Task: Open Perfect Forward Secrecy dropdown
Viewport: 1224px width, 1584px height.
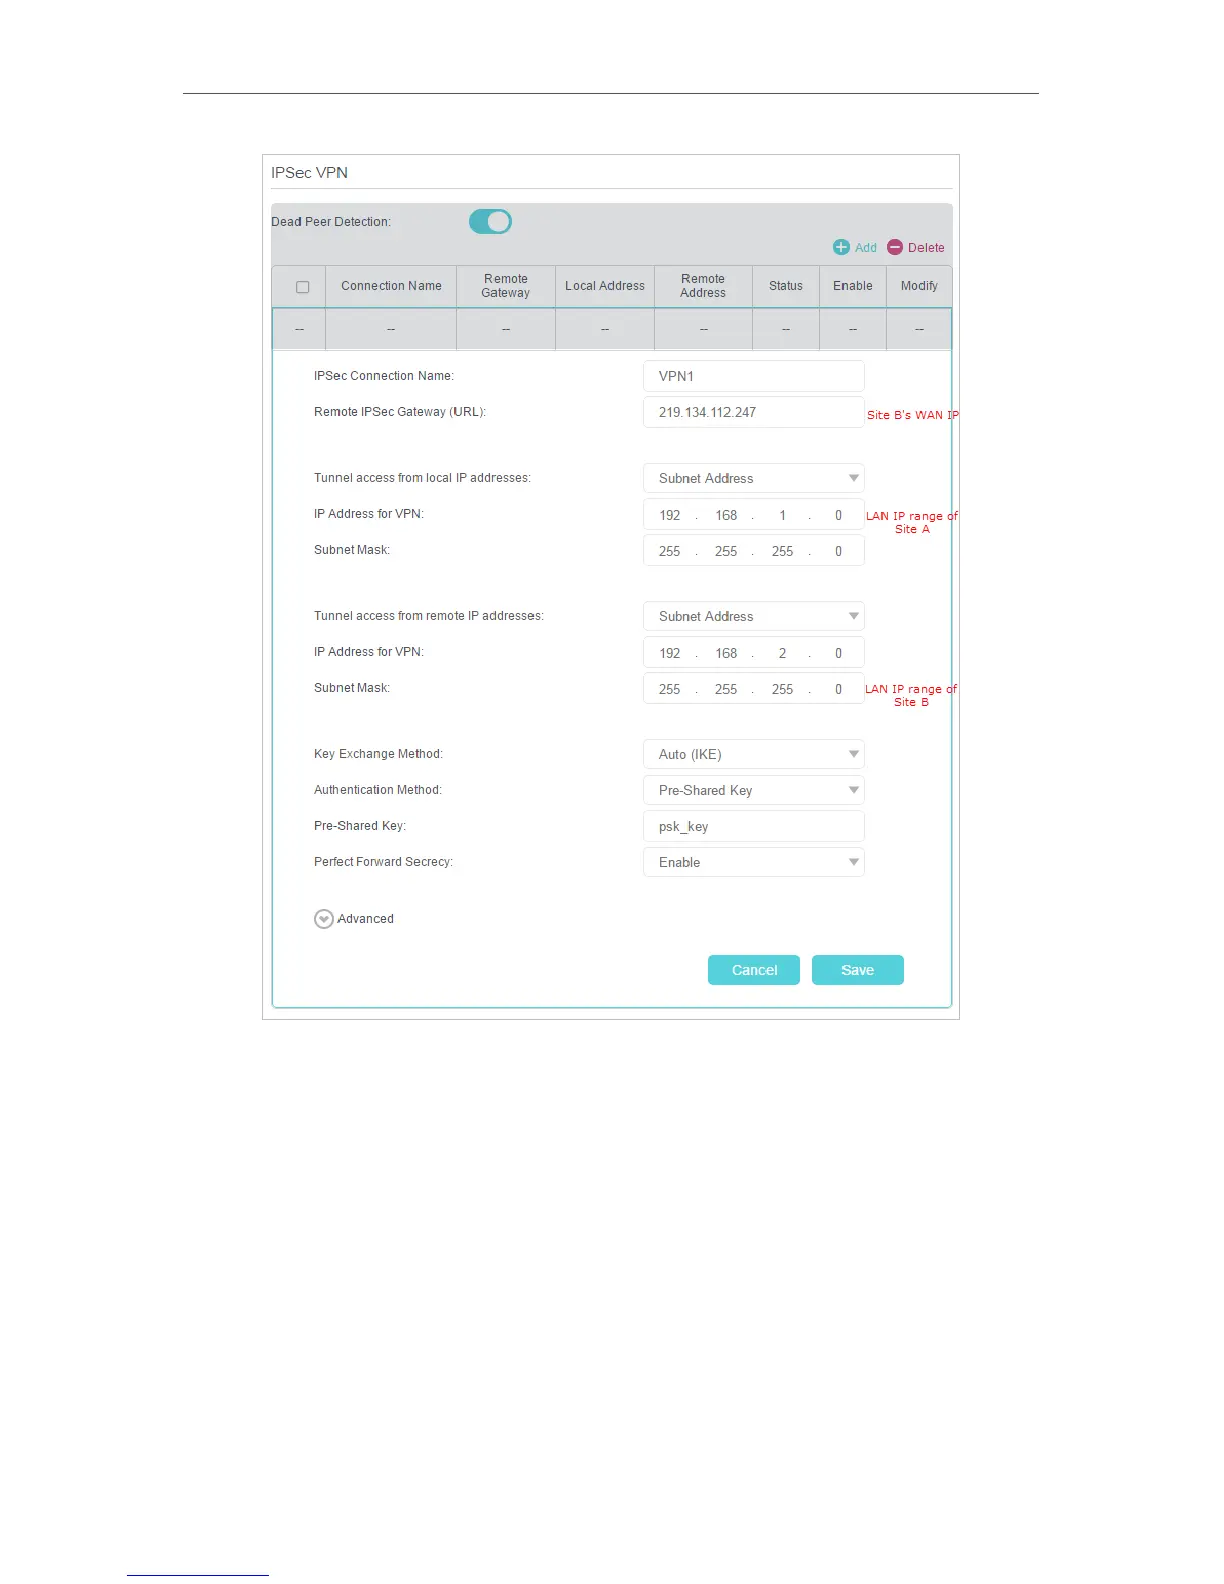Action: pyautogui.click(x=754, y=862)
